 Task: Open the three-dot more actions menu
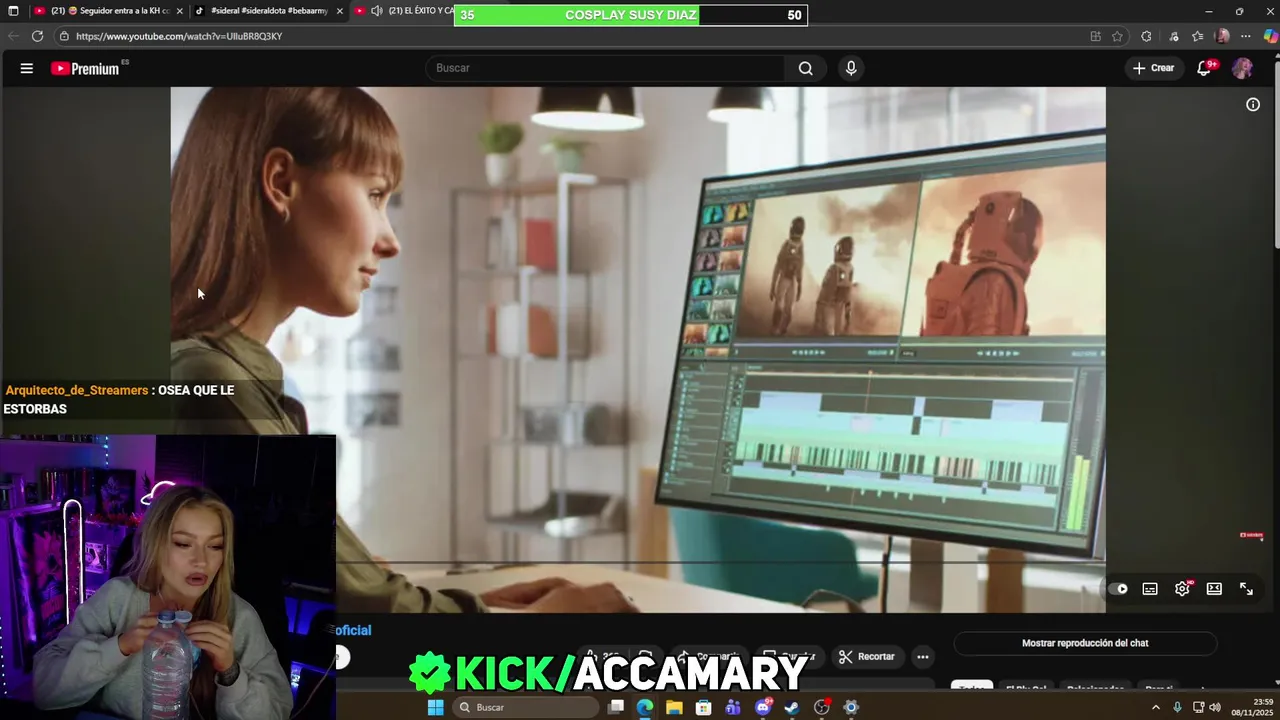pos(923,657)
